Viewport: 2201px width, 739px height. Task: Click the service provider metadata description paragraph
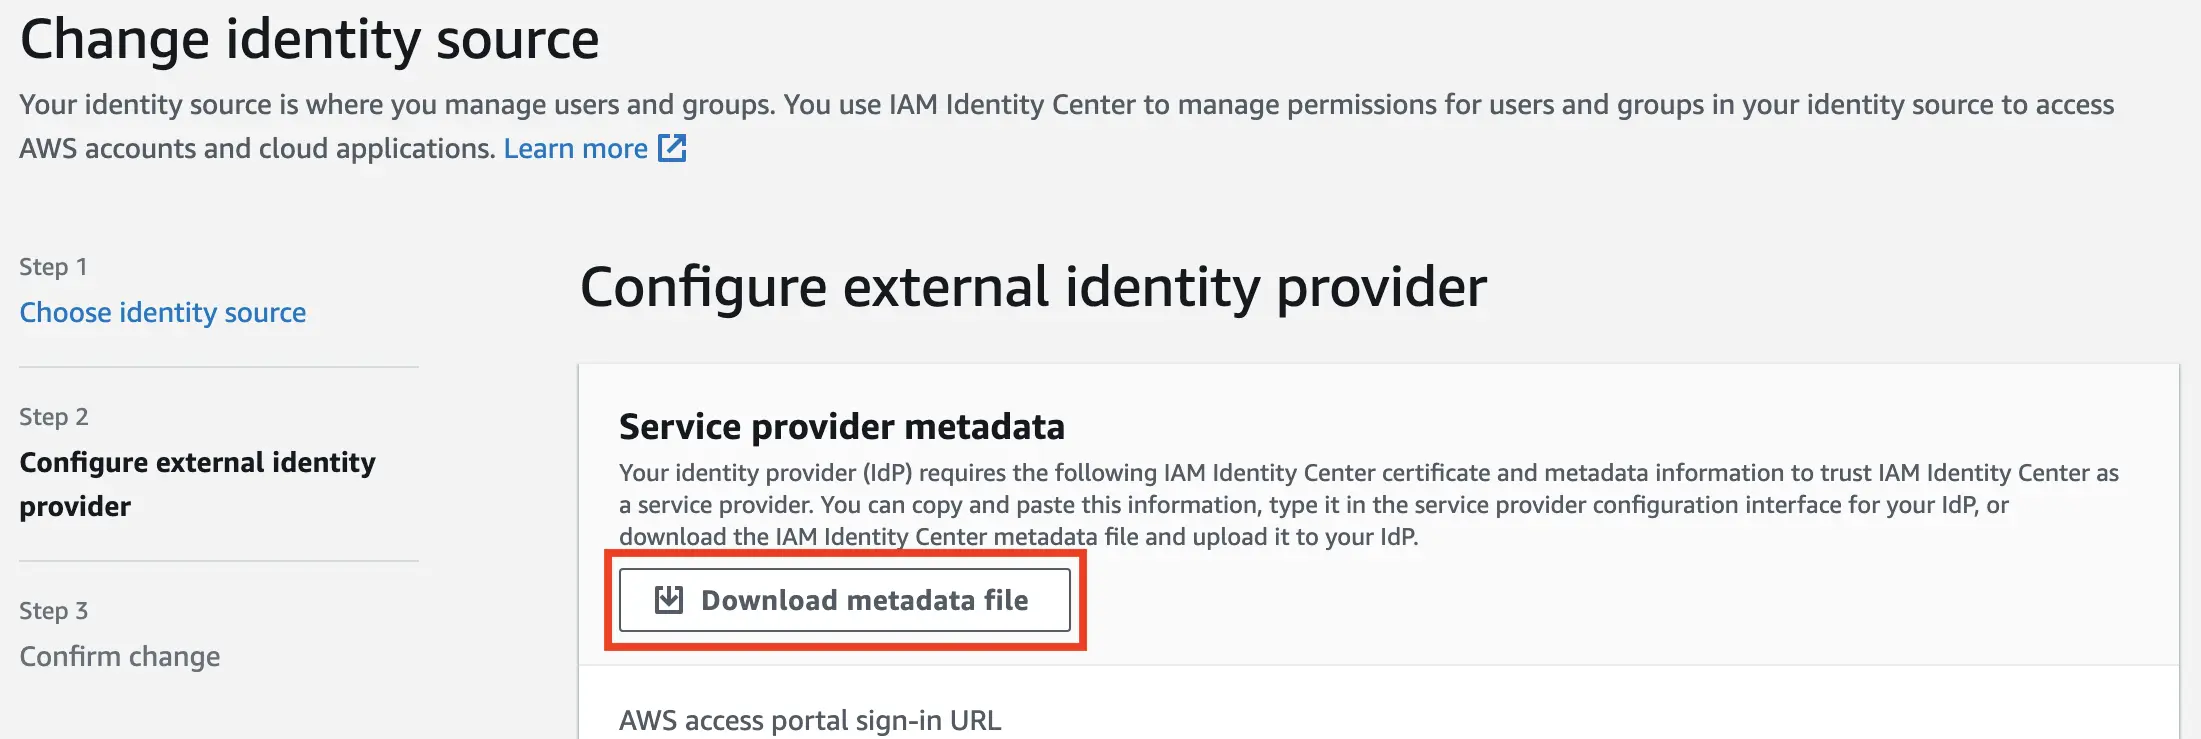(x=1300, y=504)
